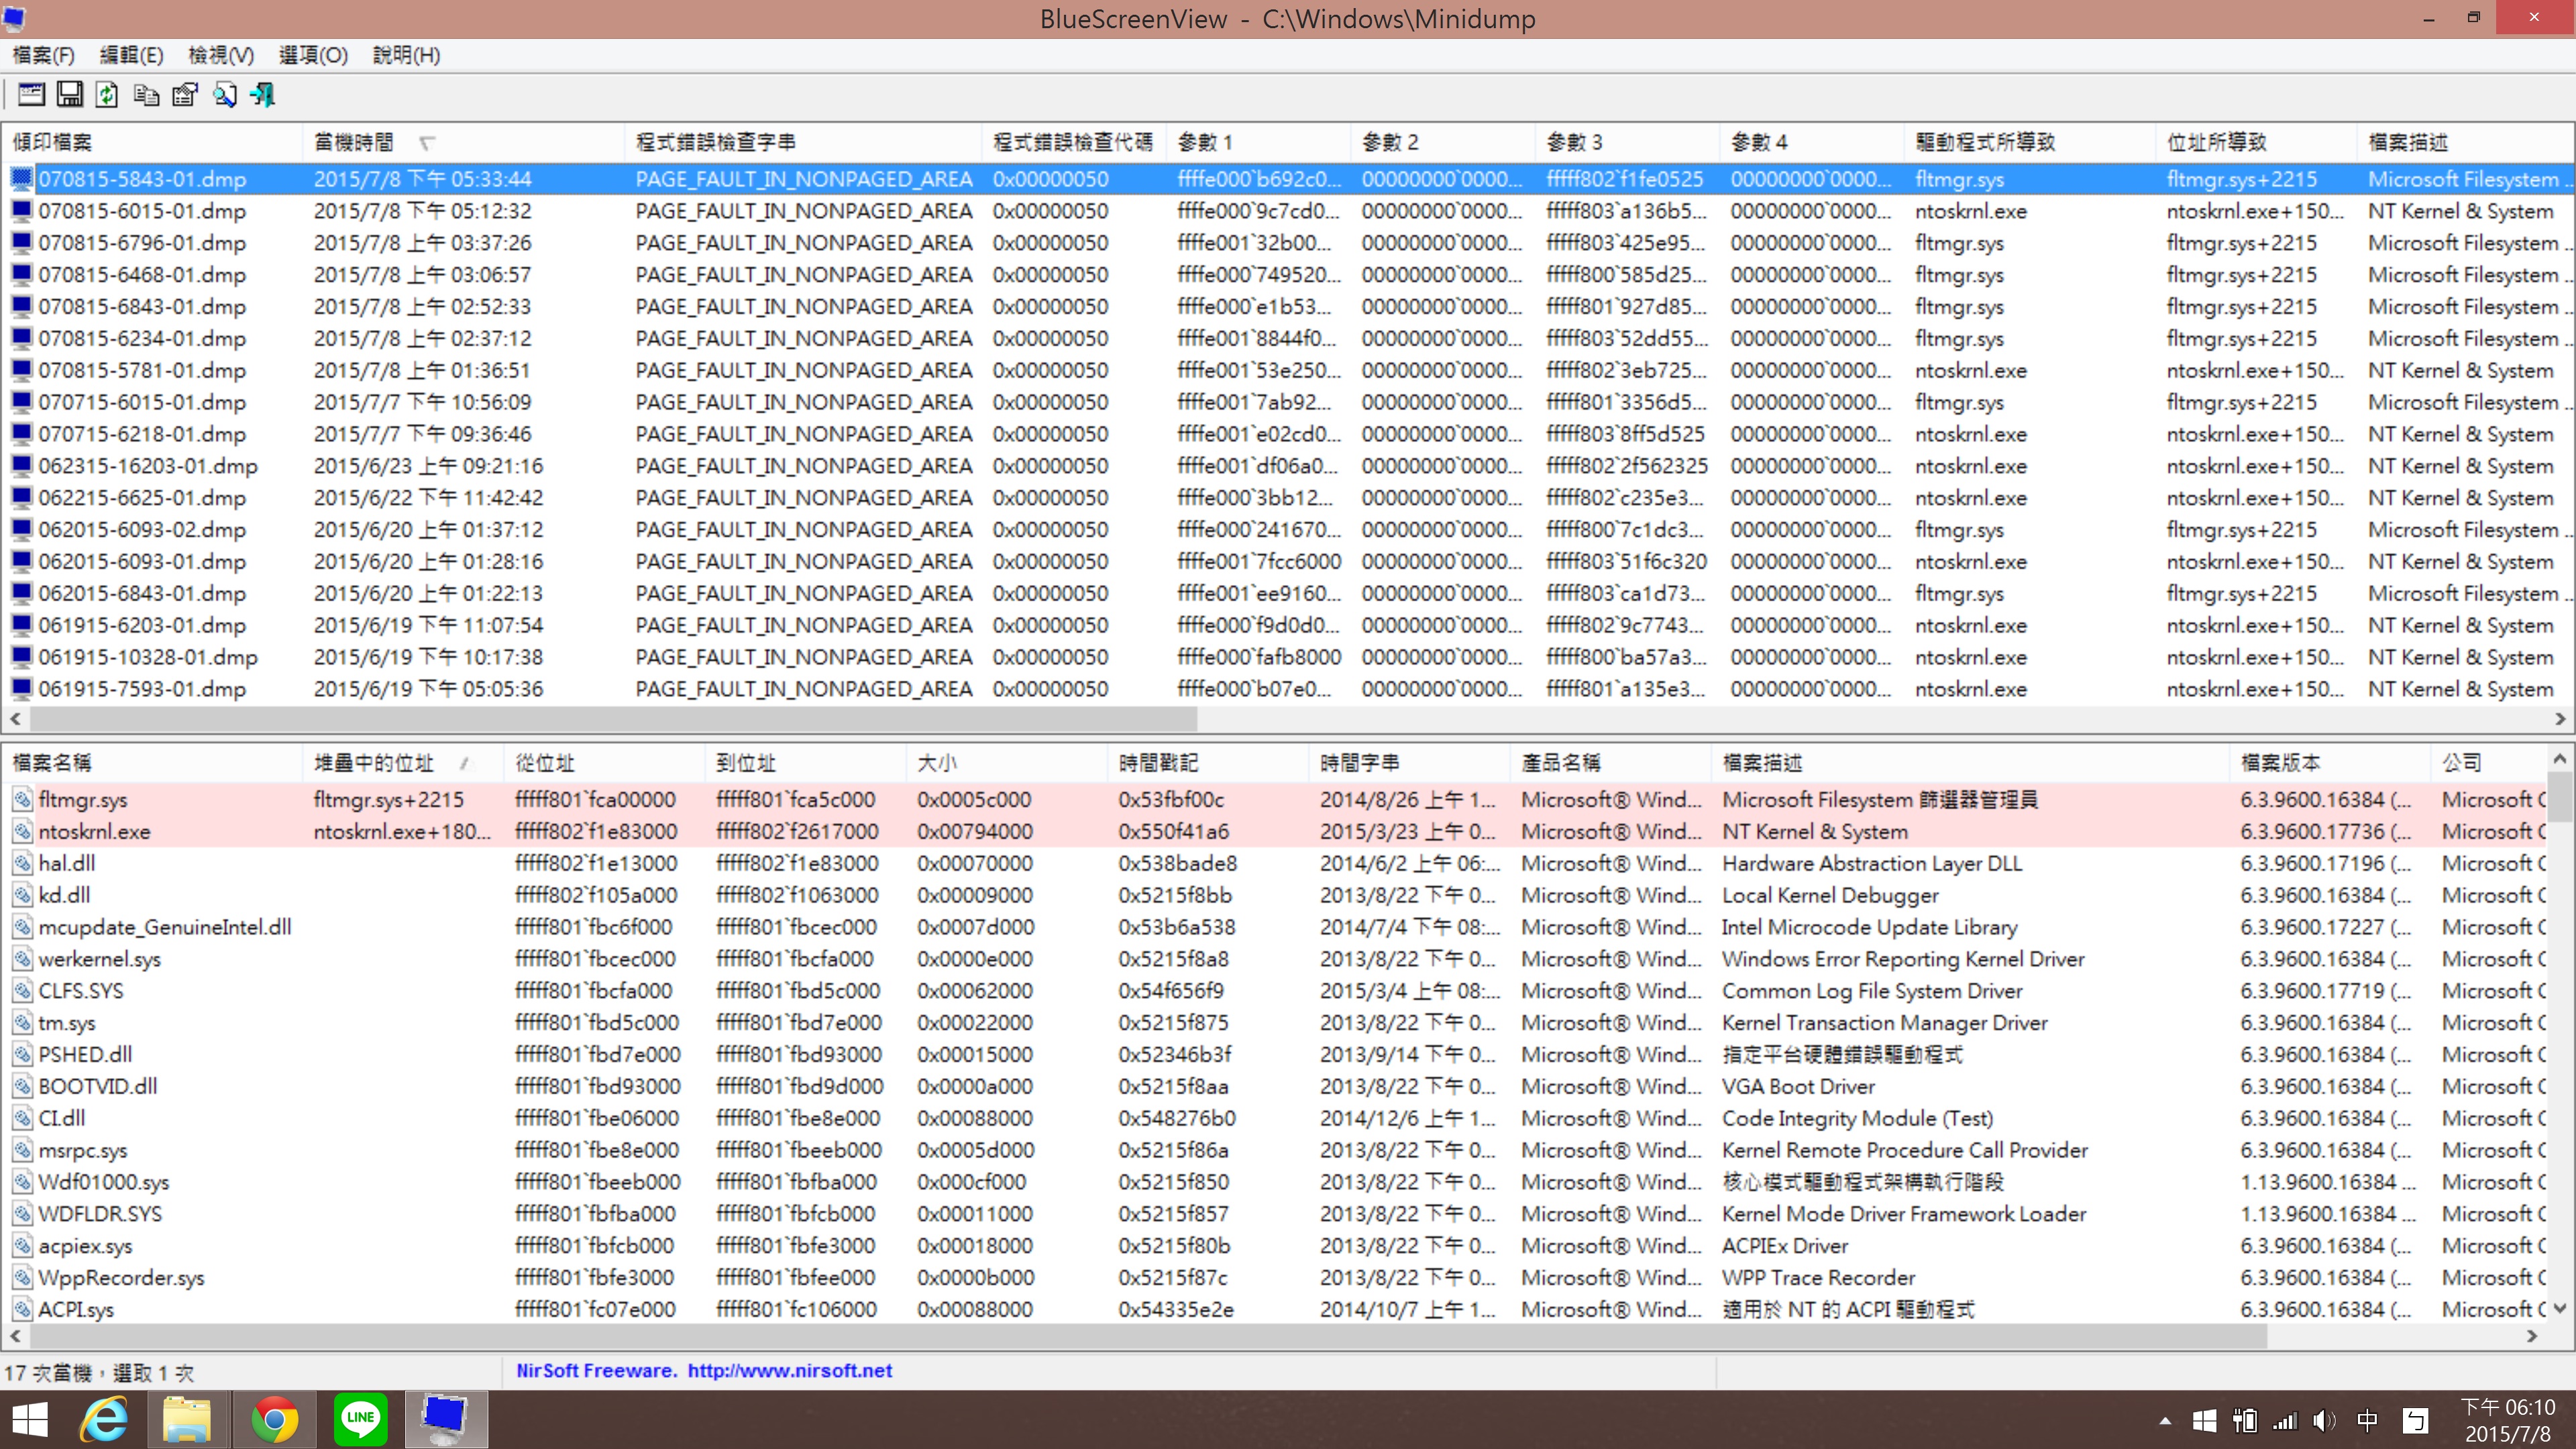
Task: Click the hal.dll driver file icon
Action: [x=22, y=863]
